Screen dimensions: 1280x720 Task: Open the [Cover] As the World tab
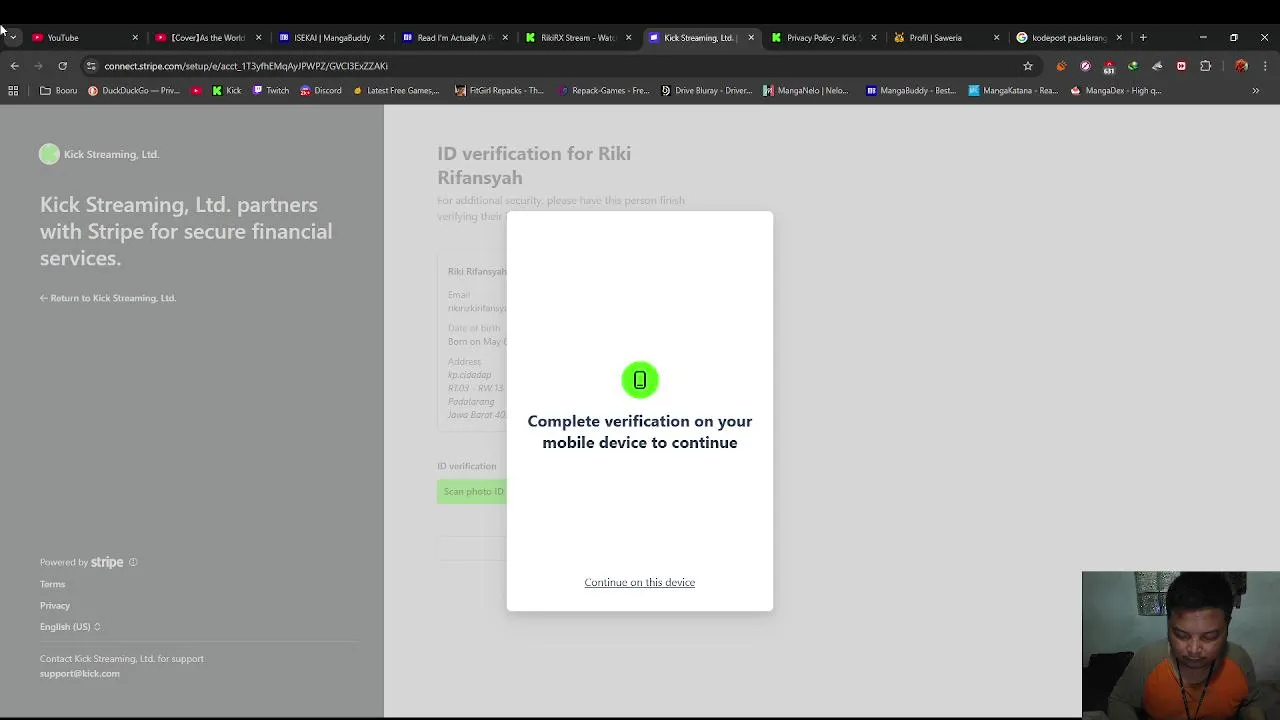pos(207,38)
